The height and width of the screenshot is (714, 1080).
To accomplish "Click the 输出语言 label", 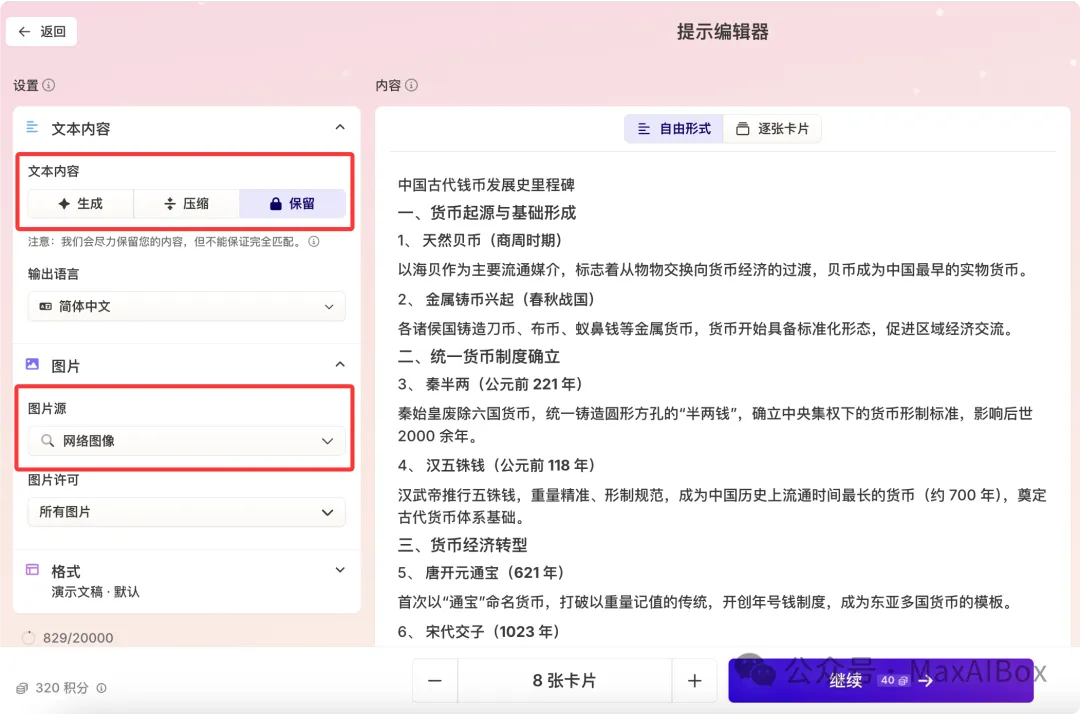I will pyautogui.click(x=54, y=274).
